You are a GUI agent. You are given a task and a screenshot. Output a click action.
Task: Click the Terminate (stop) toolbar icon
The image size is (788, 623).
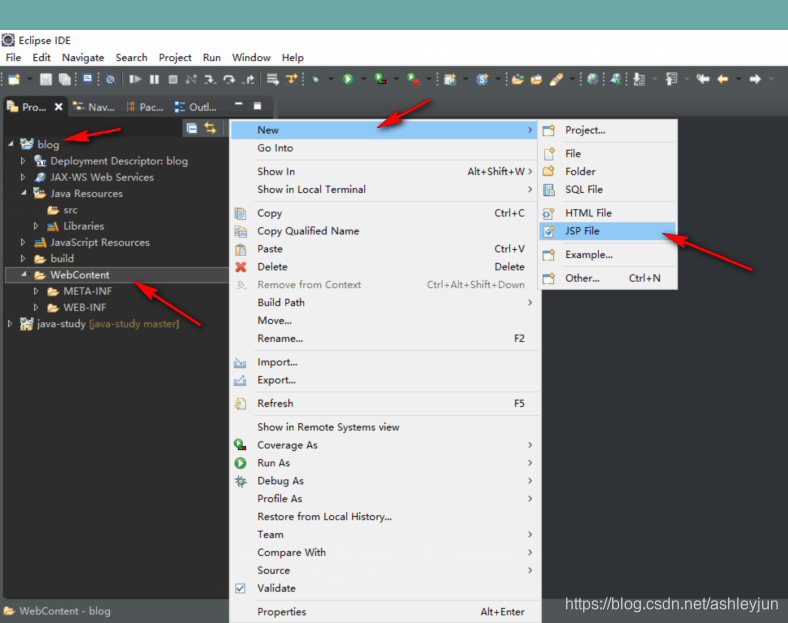click(x=173, y=79)
